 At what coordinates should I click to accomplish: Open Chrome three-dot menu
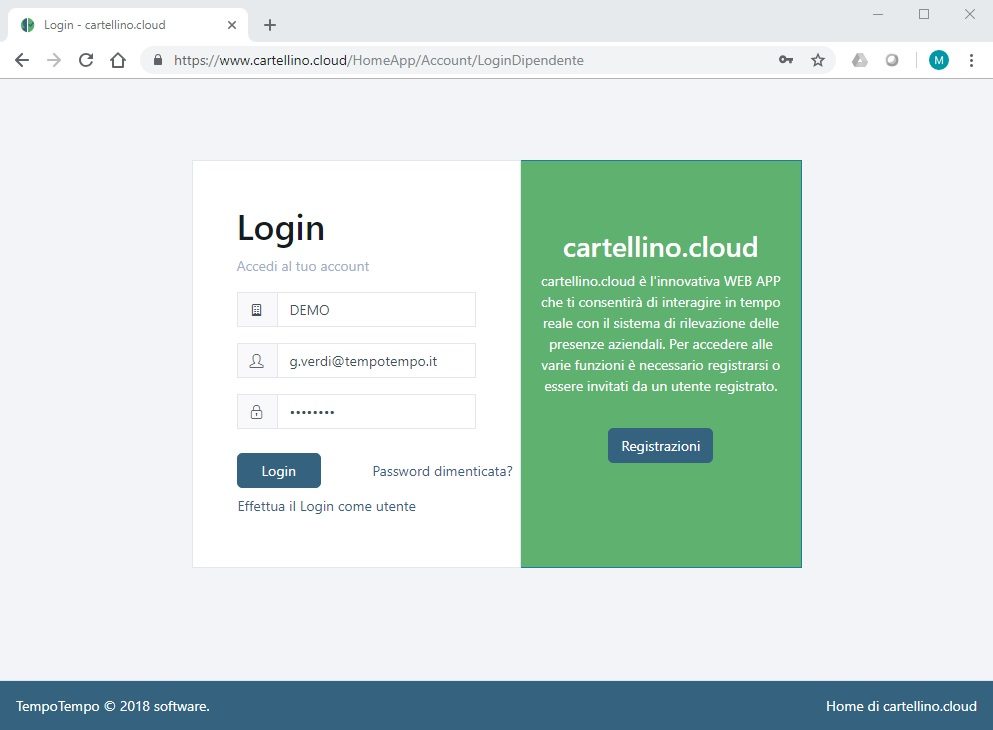[x=971, y=60]
